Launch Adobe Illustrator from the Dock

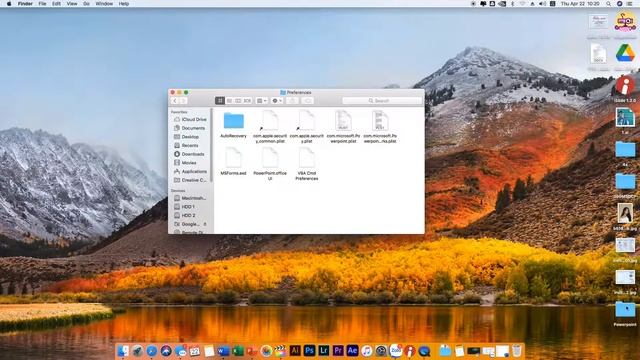tap(295, 351)
